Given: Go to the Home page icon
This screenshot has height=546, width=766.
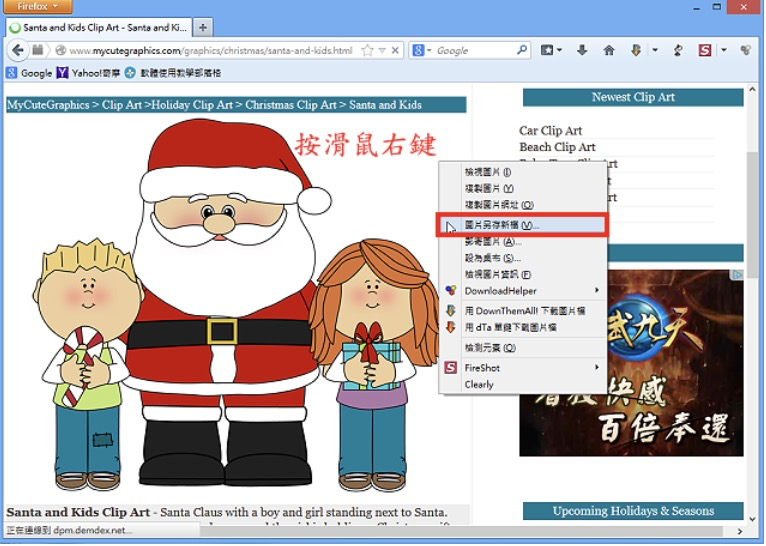Looking at the screenshot, I should pos(609,50).
